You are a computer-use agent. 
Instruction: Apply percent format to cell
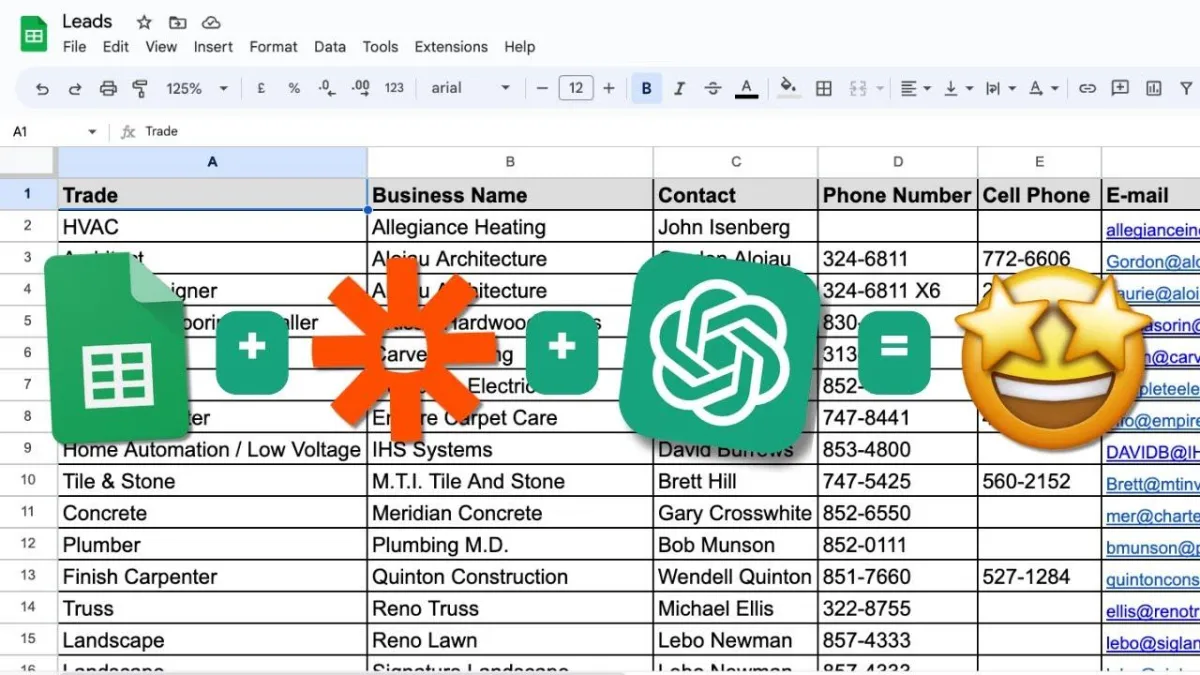point(294,88)
